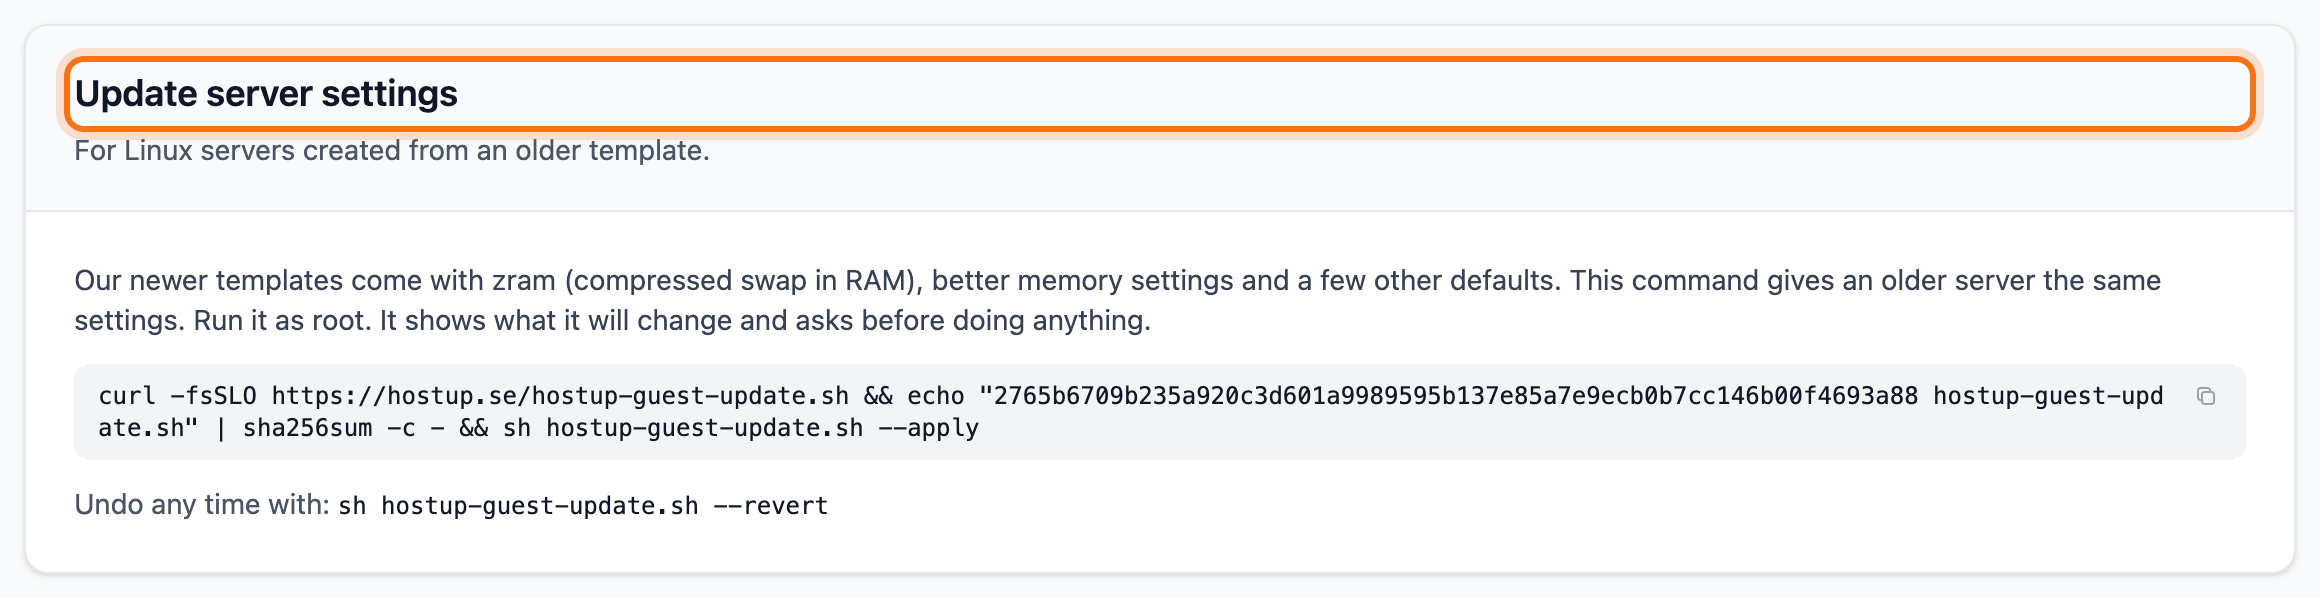Image resolution: width=2320 pixels, height=598 pixels.
Task: Click the "sha256sum -c -" part of command
Action: pos(343,428)
